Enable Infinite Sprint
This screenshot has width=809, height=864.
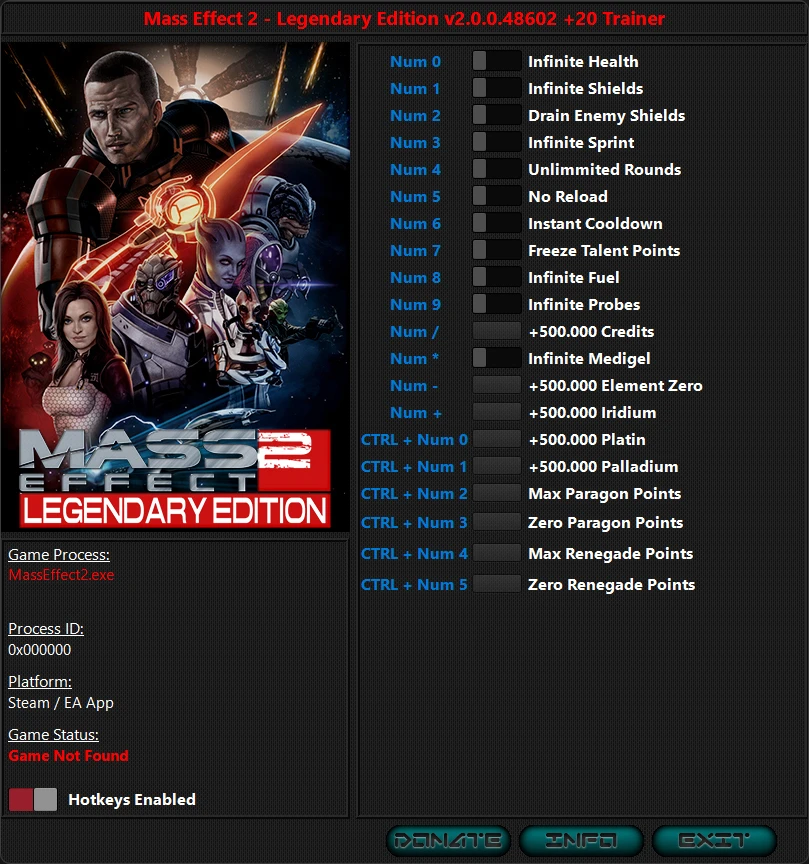click(497, 142)
